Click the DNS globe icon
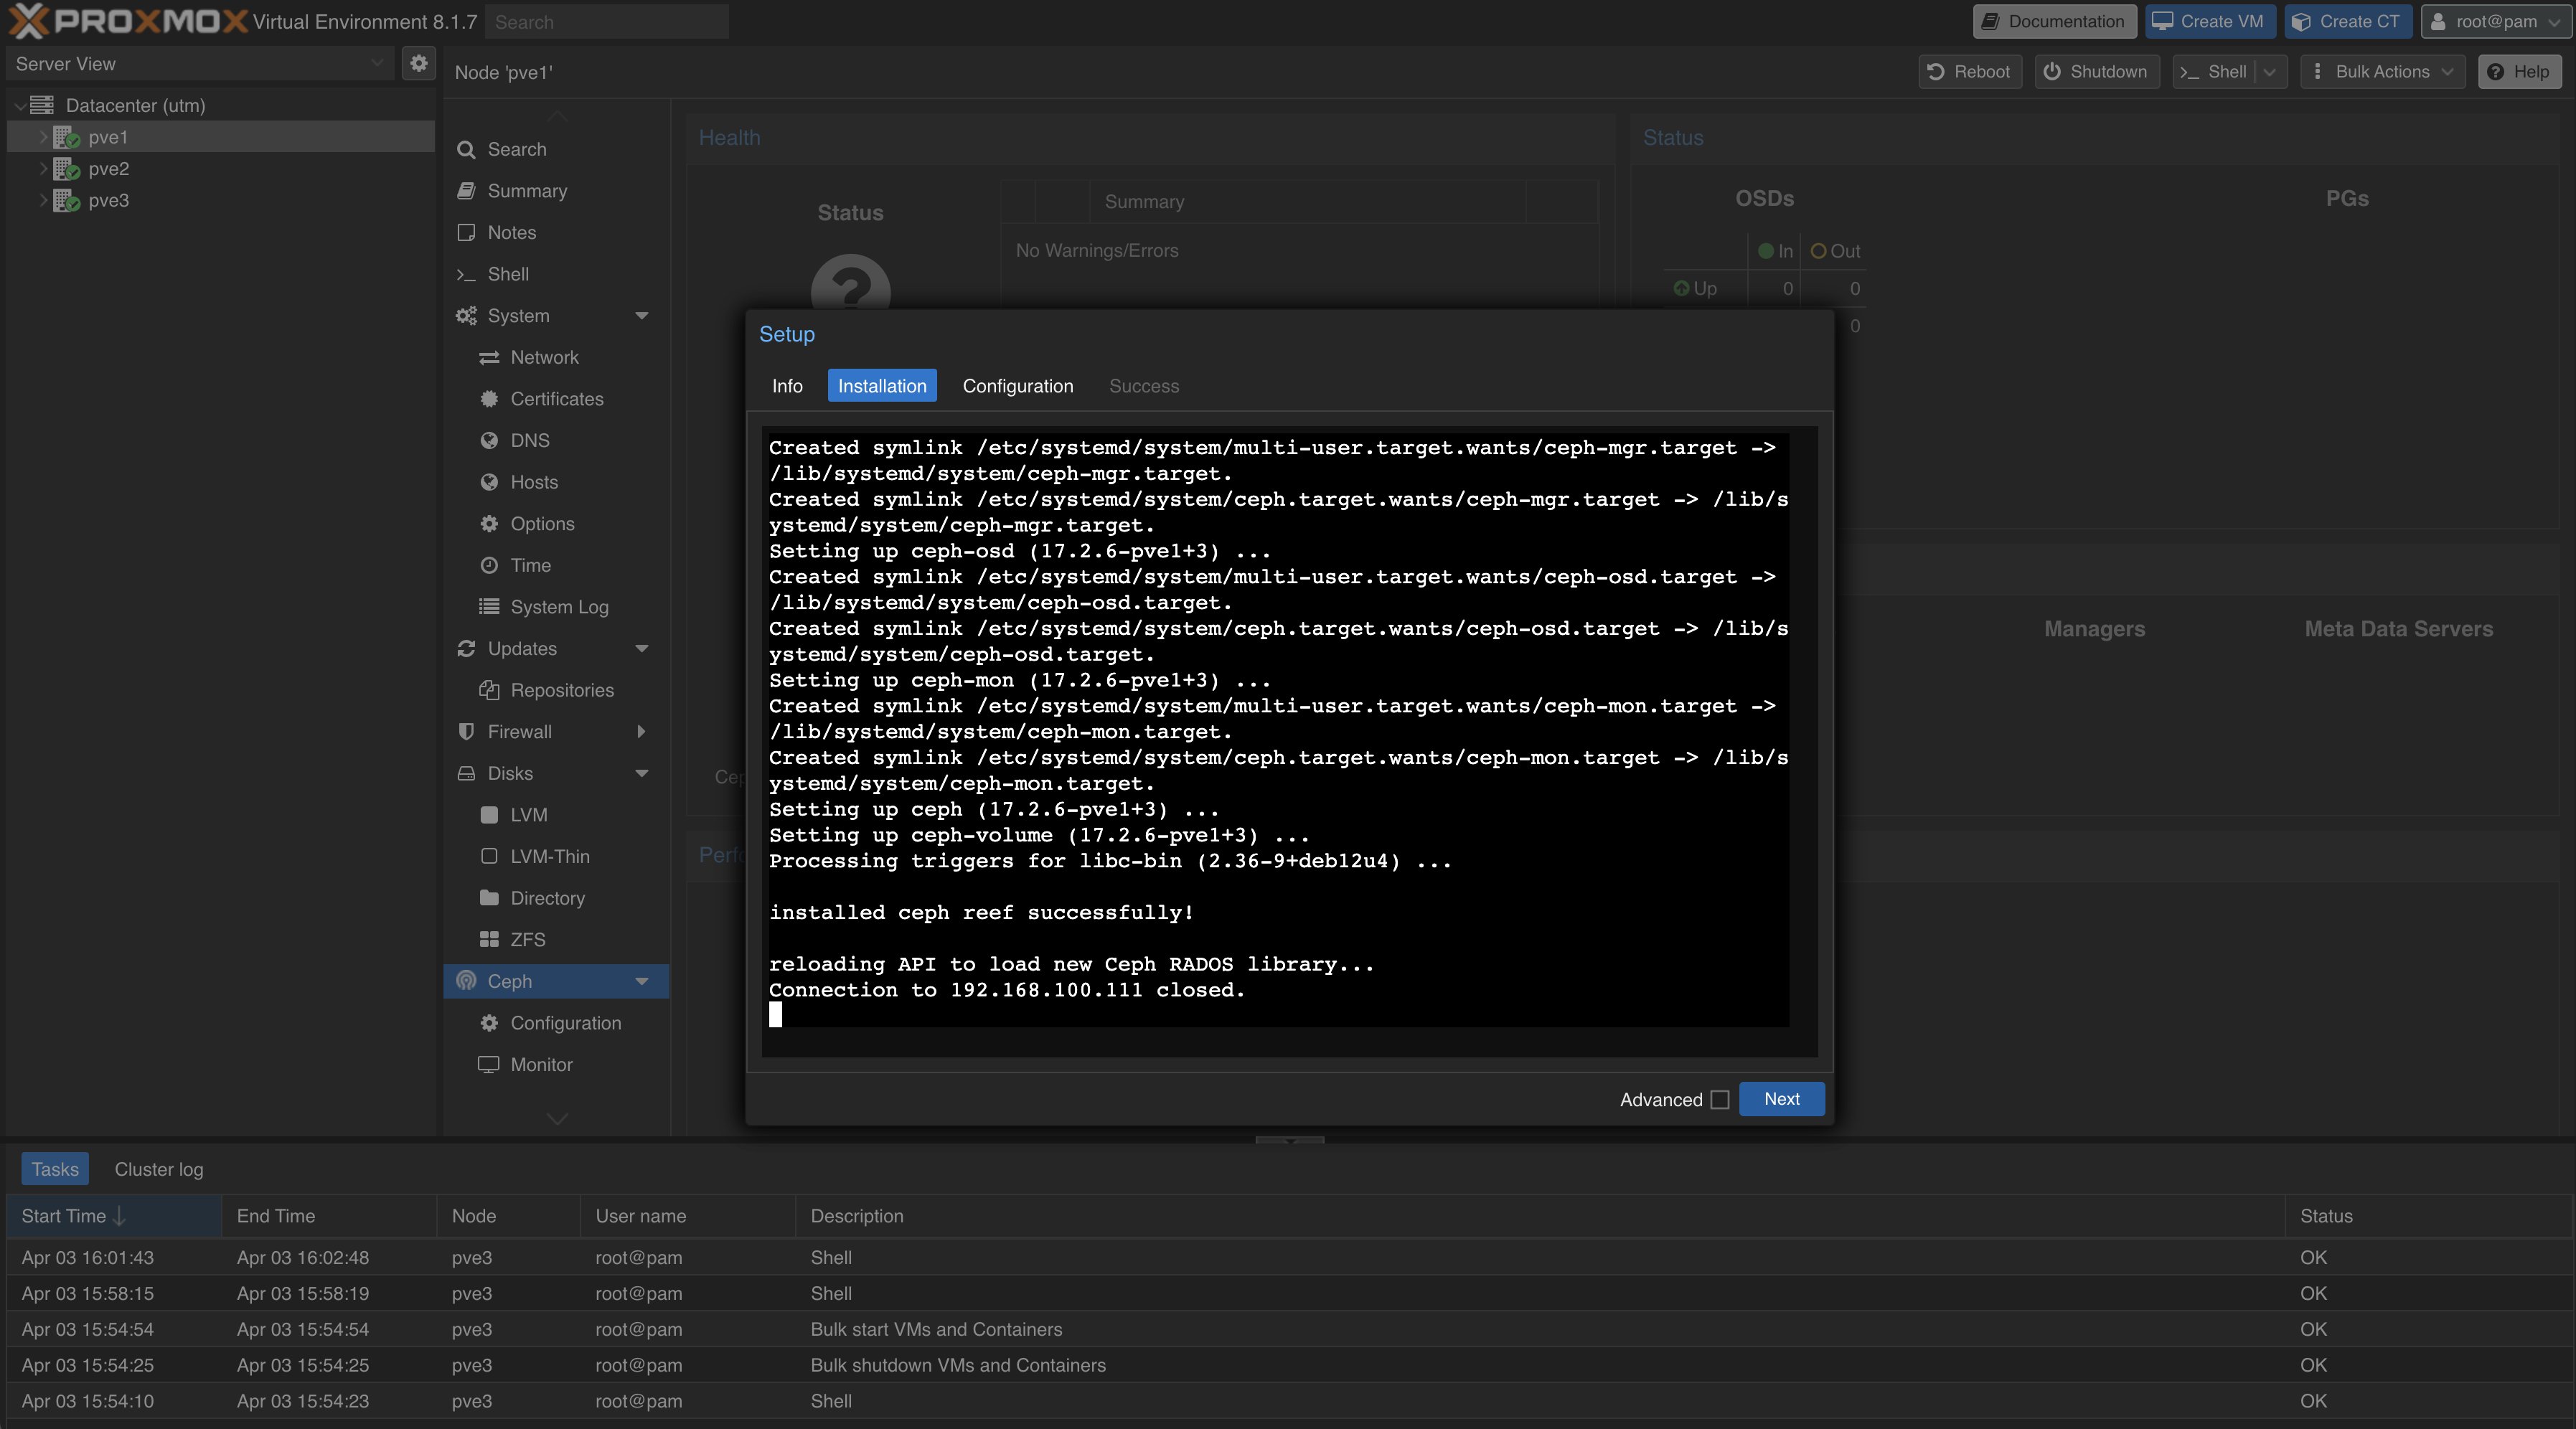Image resolution: width=2576 pixels, height=1429 pixels. (489, 441)
